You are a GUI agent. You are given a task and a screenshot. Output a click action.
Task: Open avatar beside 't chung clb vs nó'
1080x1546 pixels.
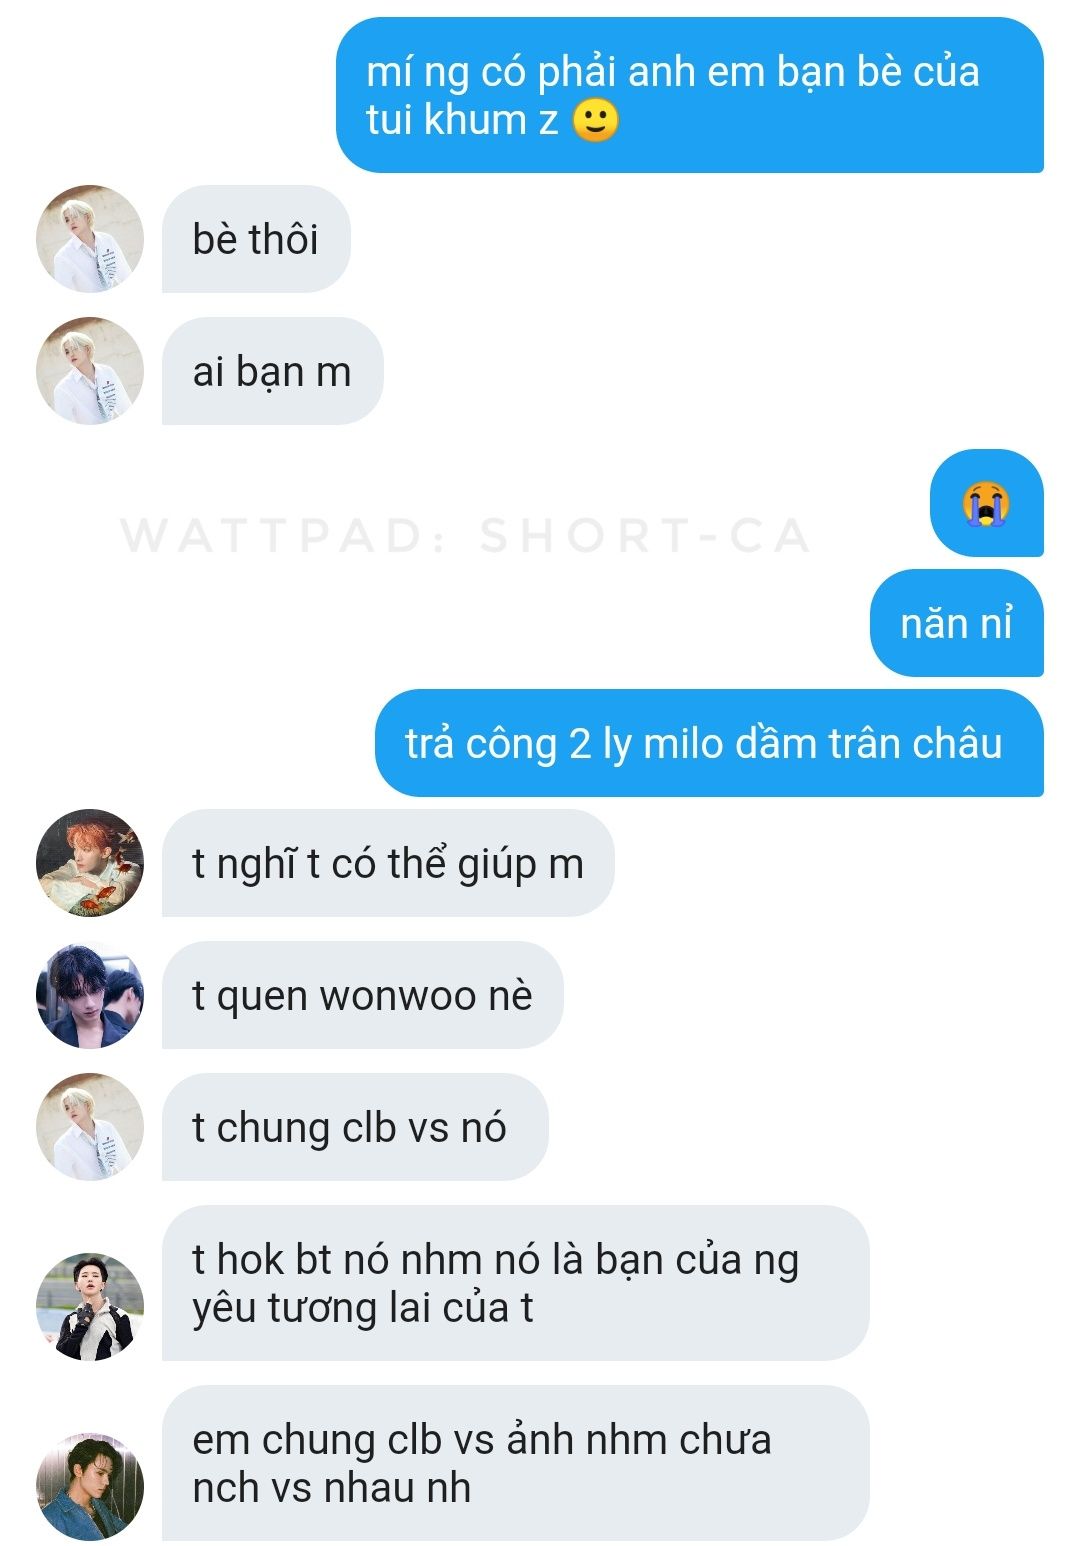click(x=90, y=1127)
